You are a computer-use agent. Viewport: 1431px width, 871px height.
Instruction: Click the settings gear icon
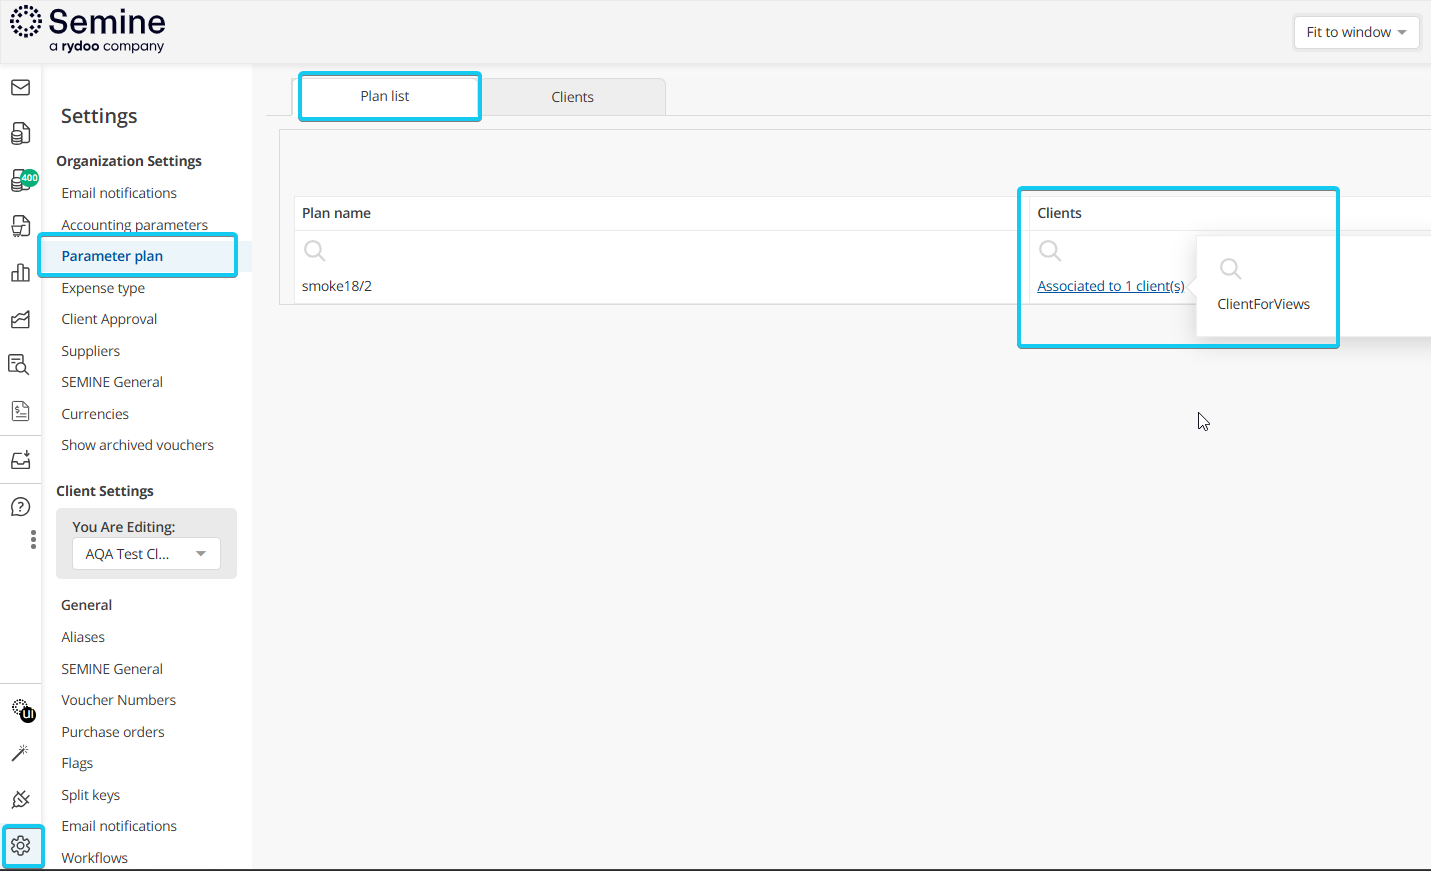(21, 846)
